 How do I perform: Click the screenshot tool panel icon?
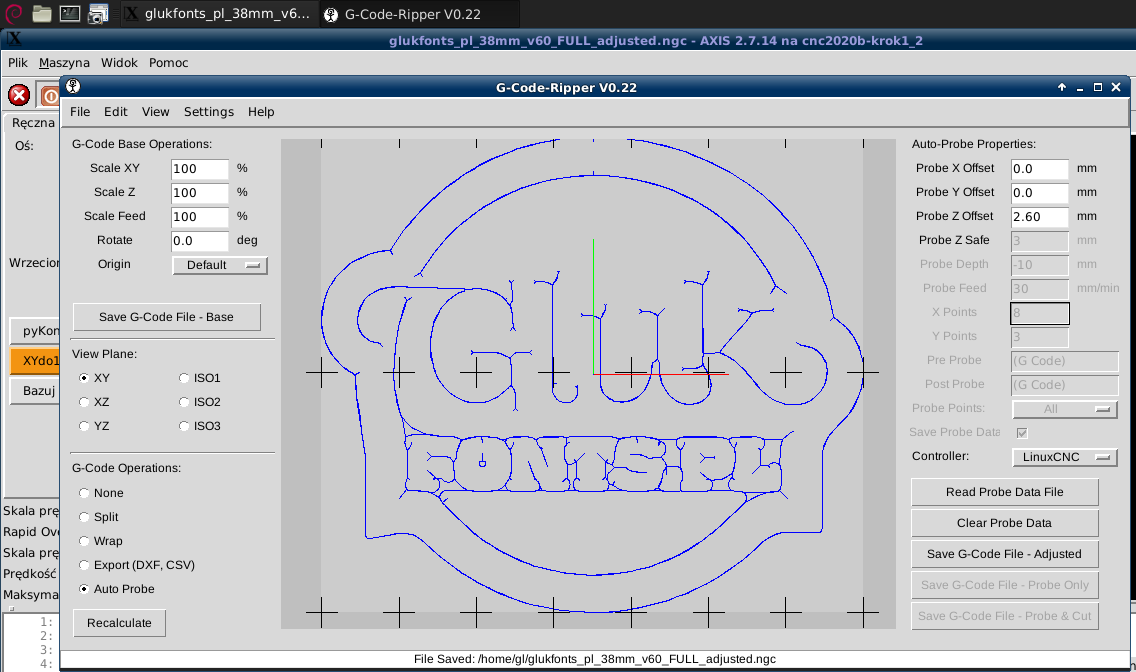click(x=97, y=14)
